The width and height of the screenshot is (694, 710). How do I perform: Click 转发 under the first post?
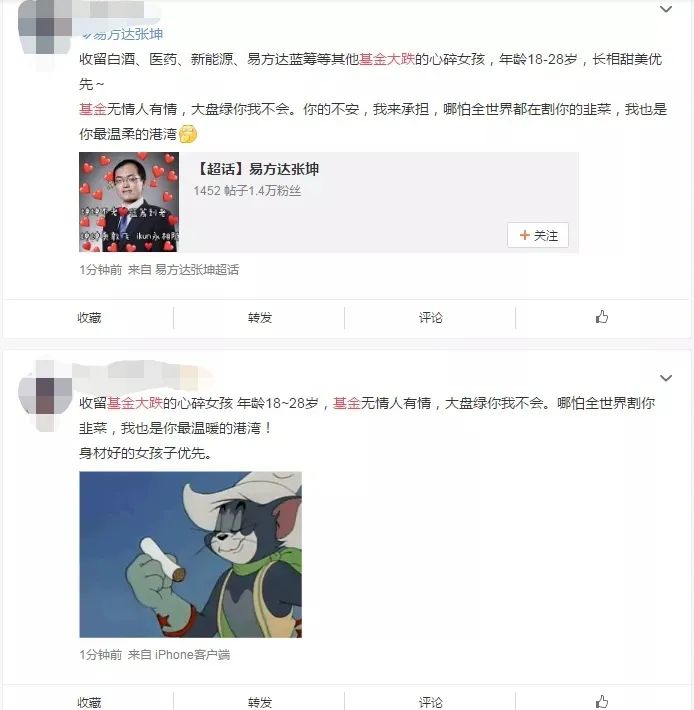click(x=260, y=317)
